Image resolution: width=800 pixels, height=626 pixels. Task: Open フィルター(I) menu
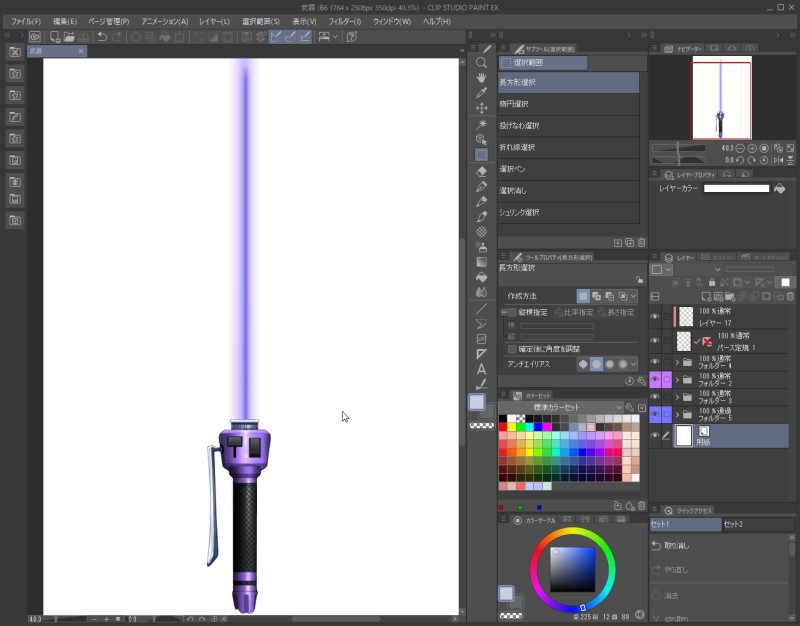(x=344, y=21)
